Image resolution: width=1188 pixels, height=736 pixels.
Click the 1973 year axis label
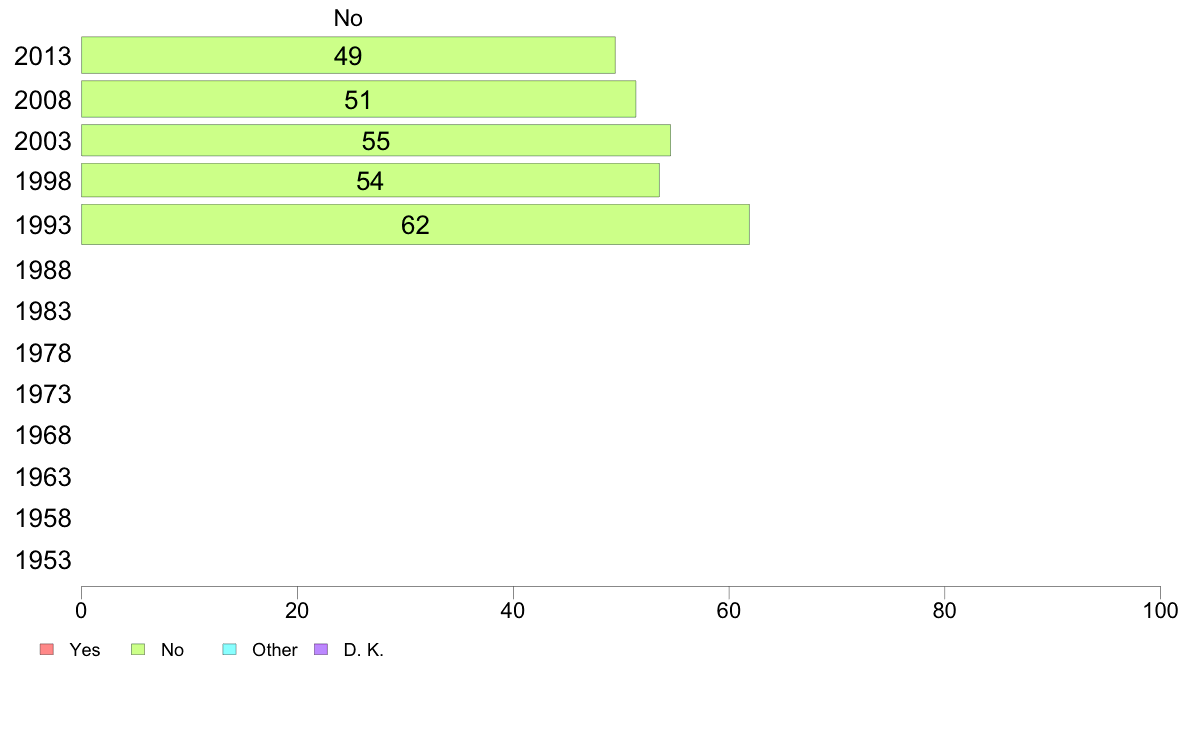43,394
